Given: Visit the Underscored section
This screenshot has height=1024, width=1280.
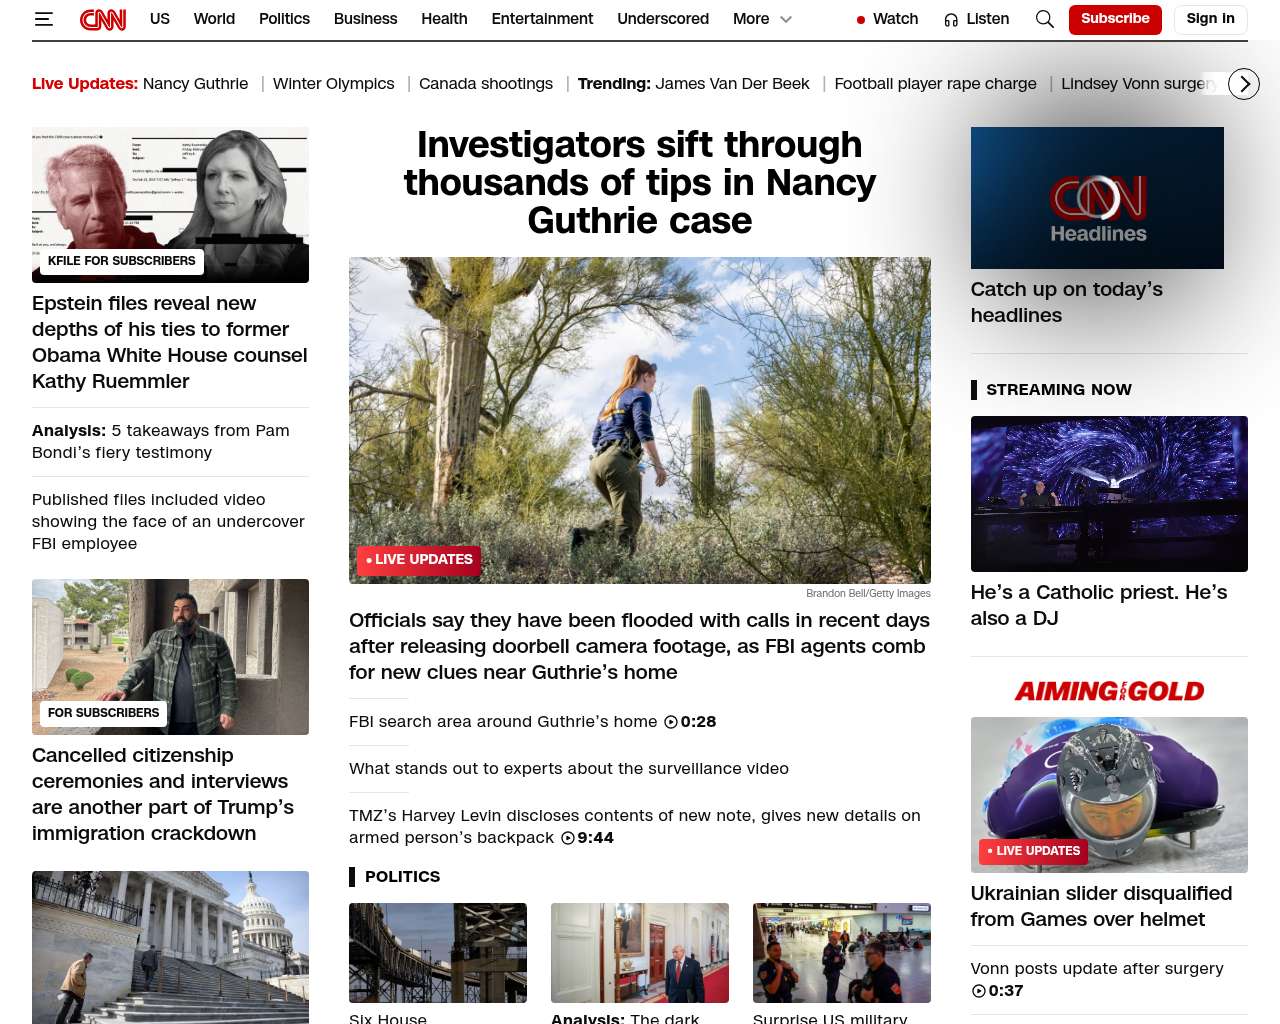Looking at the screenshot, I should coord(663,19).
